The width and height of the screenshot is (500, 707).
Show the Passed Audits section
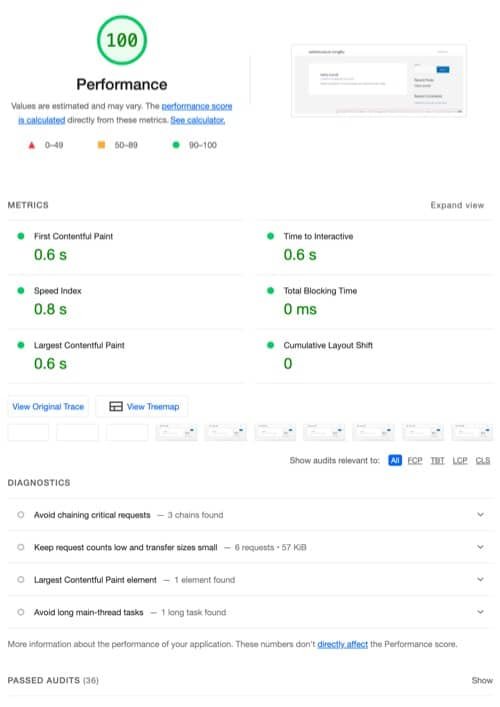(x=482, y=680)
